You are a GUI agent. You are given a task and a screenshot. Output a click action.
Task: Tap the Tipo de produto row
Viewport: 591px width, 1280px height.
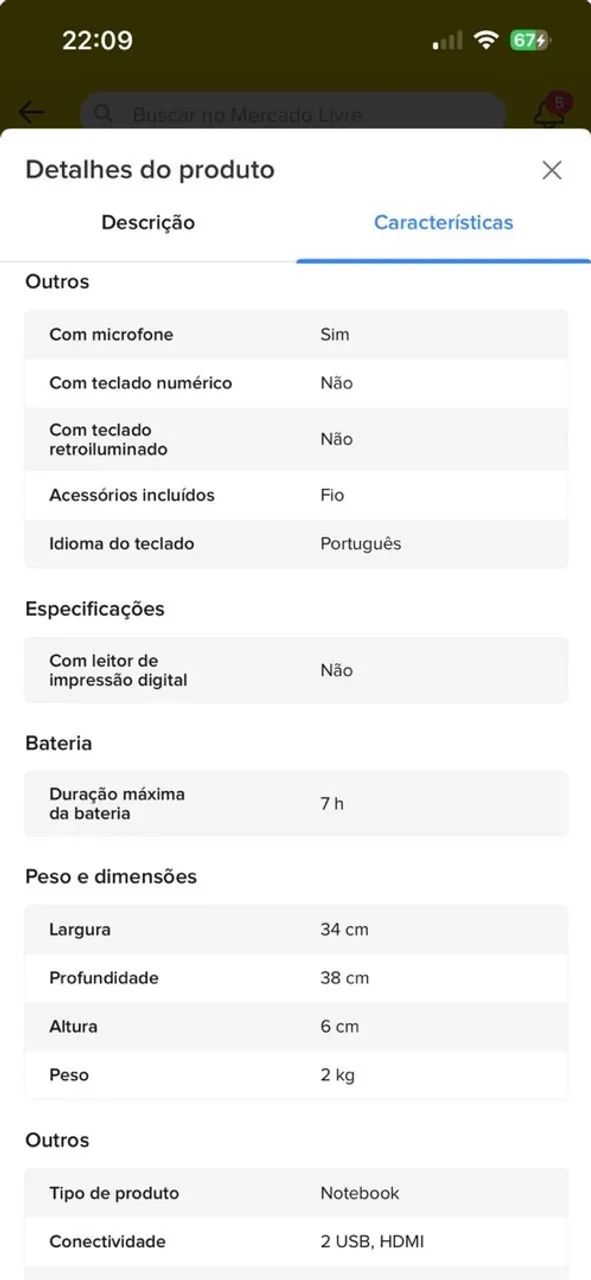coord(296,1193)
